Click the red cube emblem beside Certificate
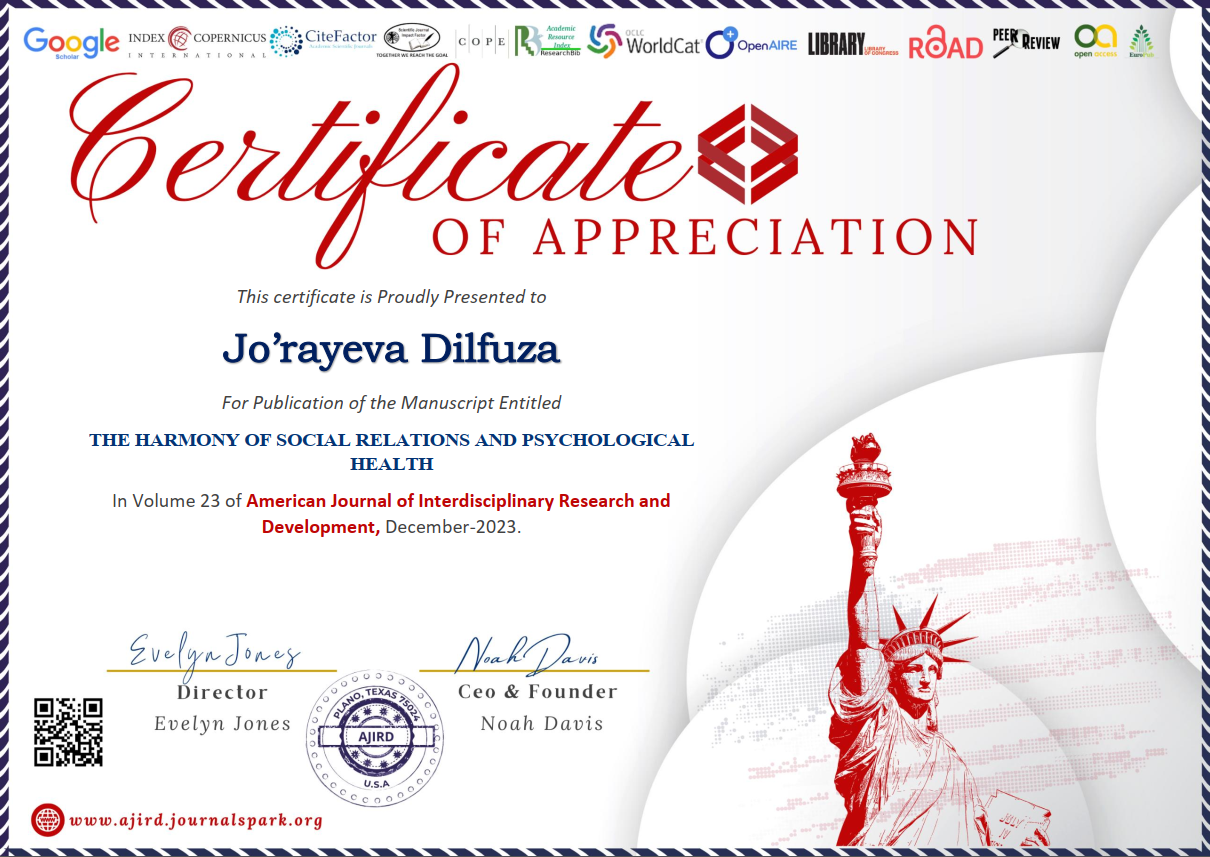 coord(747,152)
